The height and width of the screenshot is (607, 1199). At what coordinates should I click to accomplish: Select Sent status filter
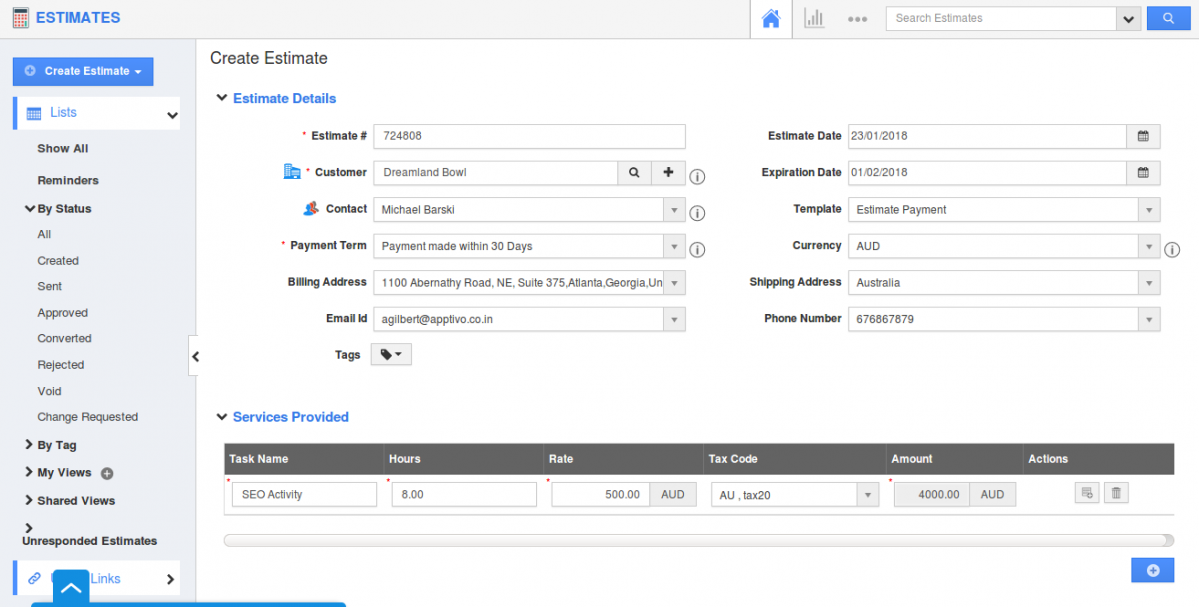(50, 286)
